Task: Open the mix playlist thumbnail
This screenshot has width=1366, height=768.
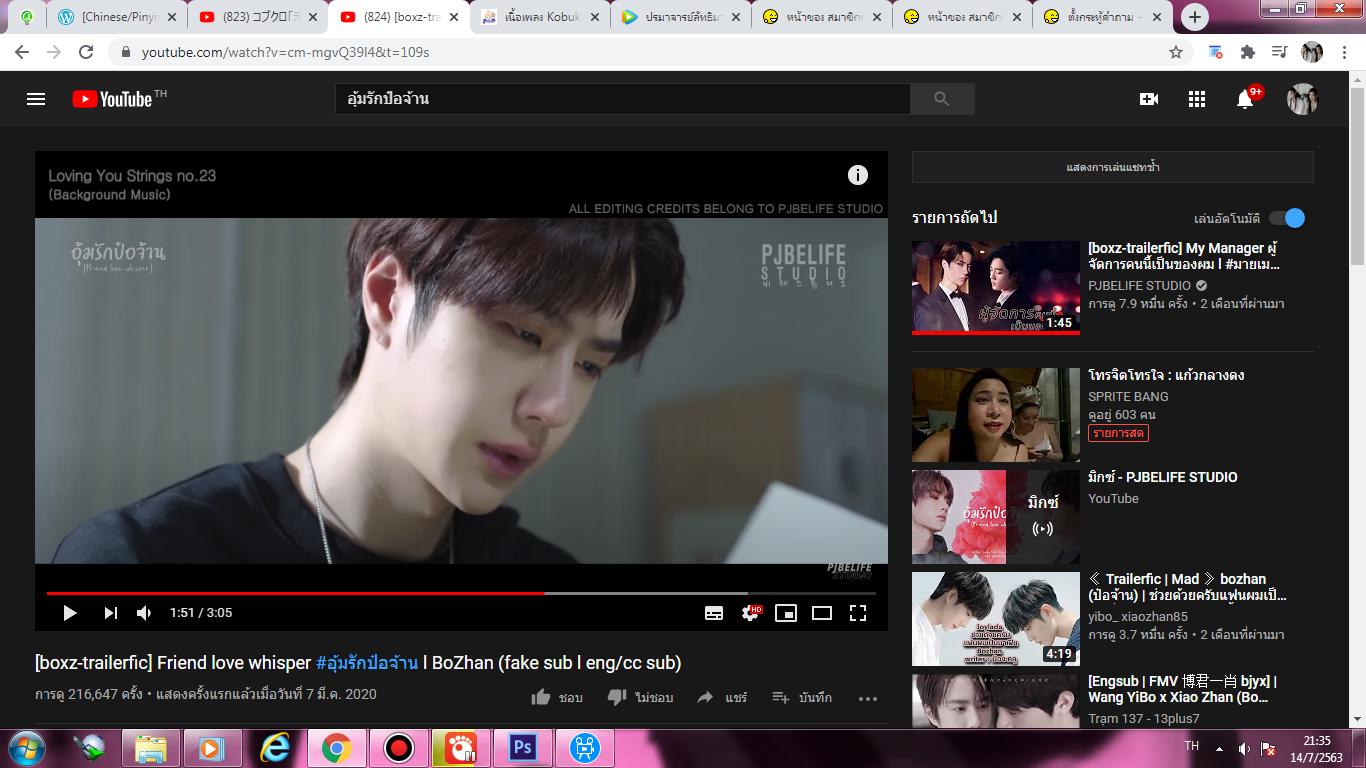Action: click(996, 517)
